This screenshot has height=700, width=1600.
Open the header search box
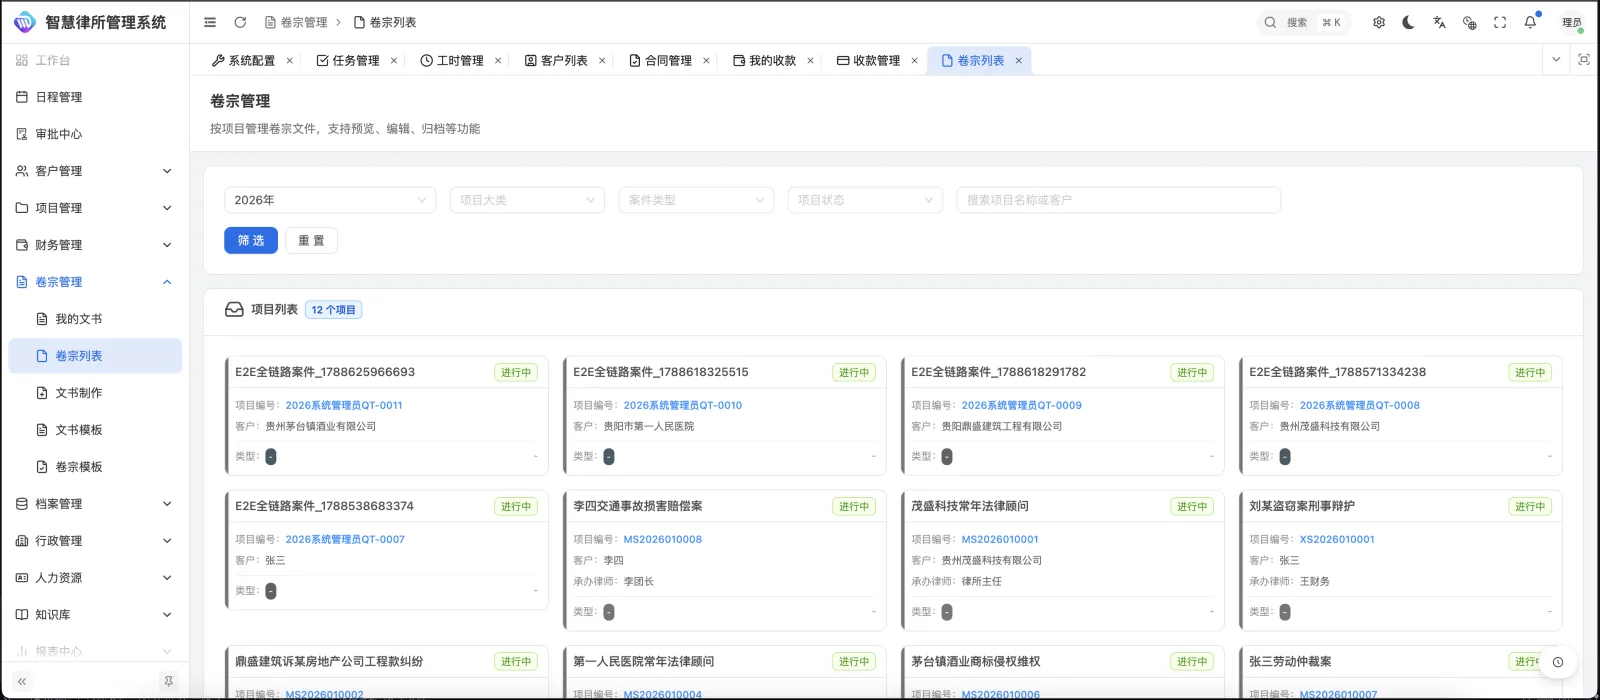[1304, 22]
